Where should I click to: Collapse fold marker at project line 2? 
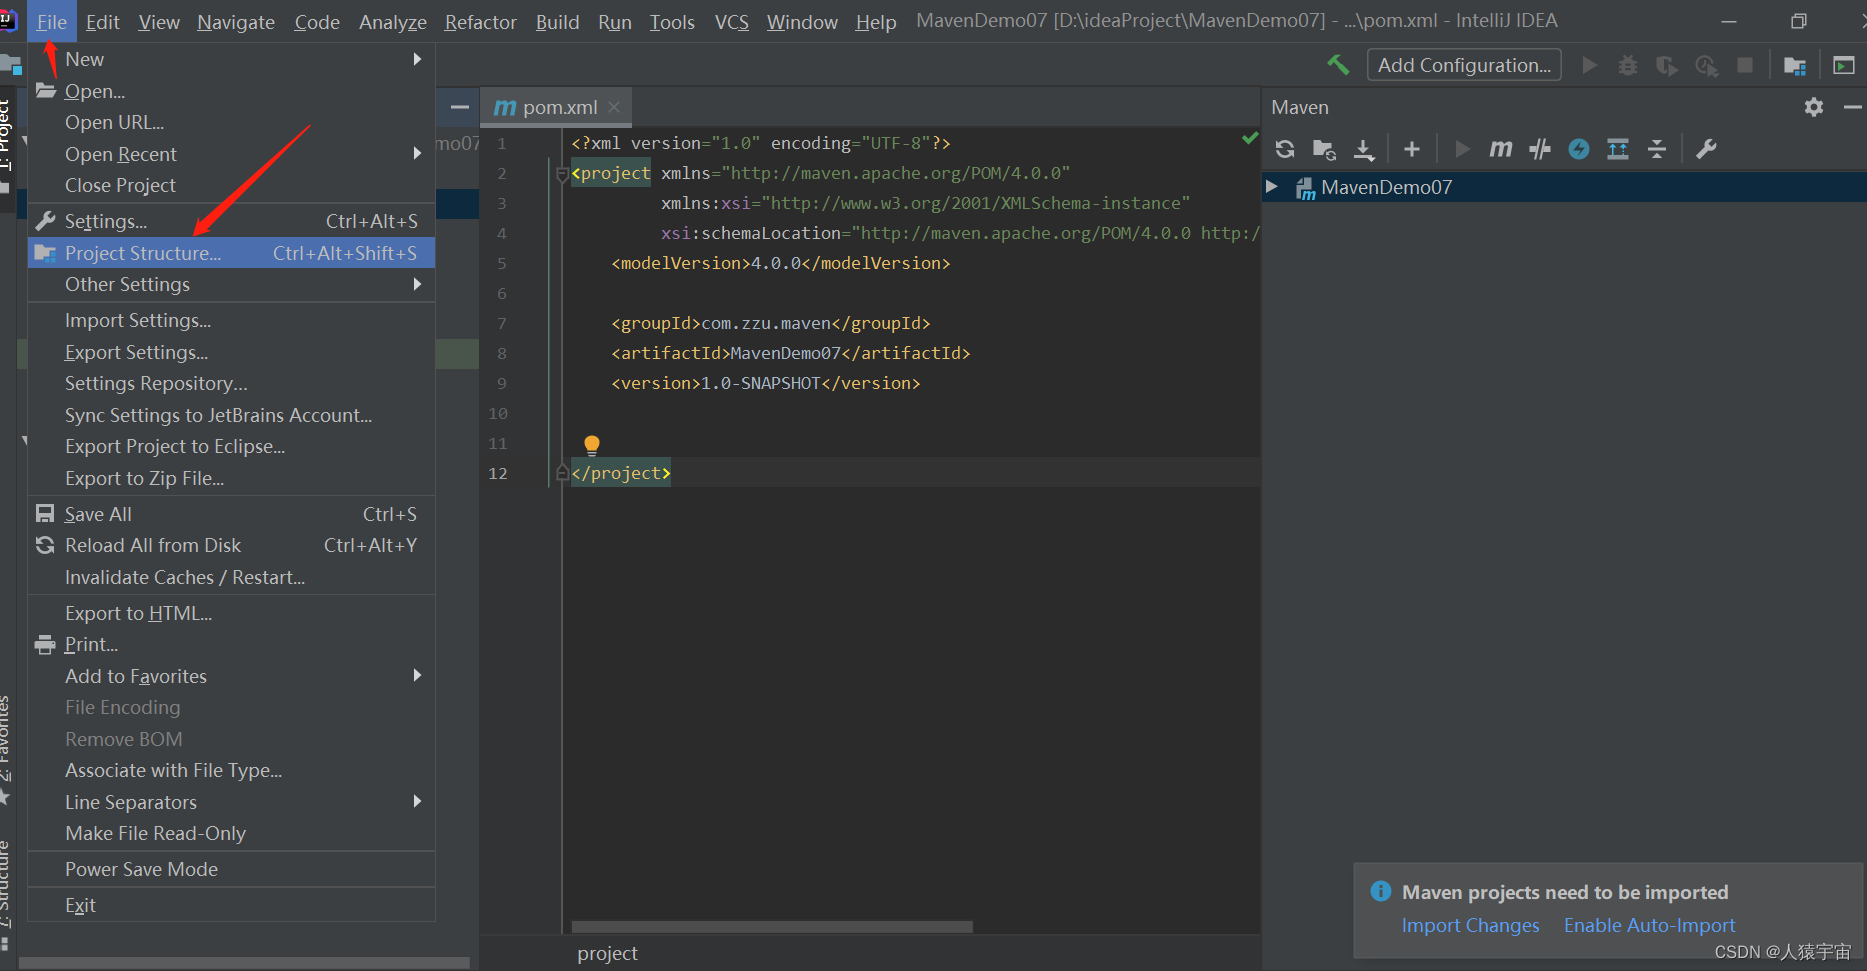click(562, 174)
